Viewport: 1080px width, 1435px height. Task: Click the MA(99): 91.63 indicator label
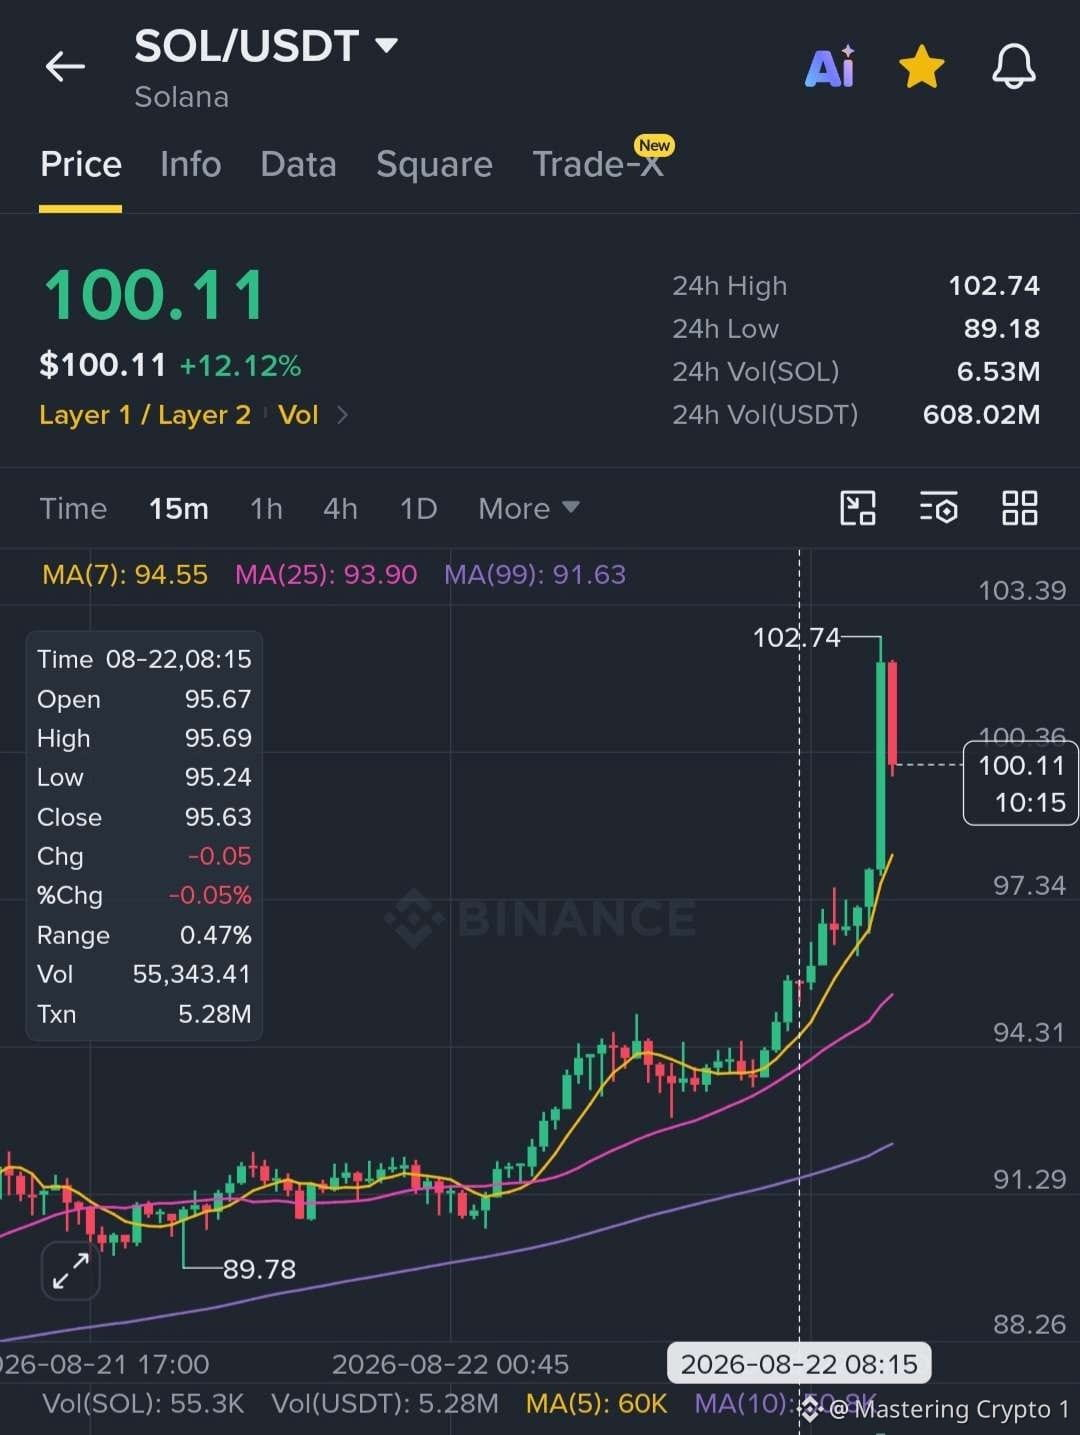[535, 574]
